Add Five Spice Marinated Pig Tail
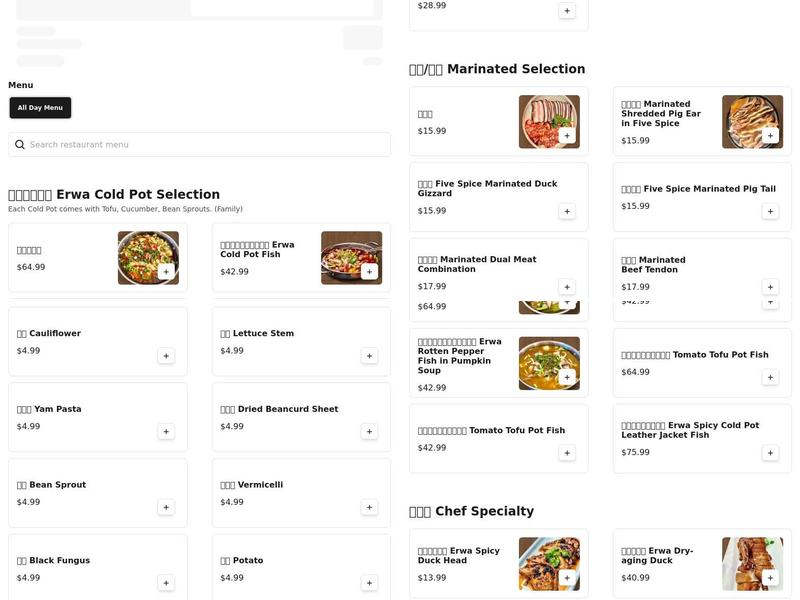Screen dimensions: 800x600 (x=770, y=211)
